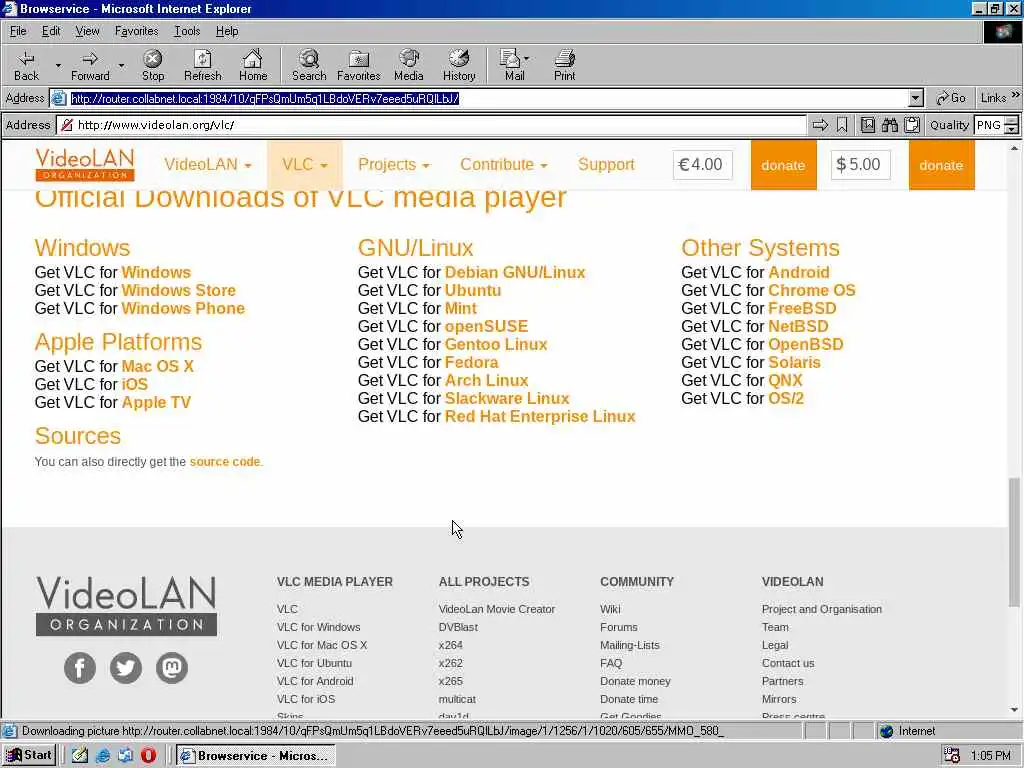The image size is (1024, 768).
Task: Expand the VLC navigation dropdown
Action: pyautogui.click(x=304, y=165)
